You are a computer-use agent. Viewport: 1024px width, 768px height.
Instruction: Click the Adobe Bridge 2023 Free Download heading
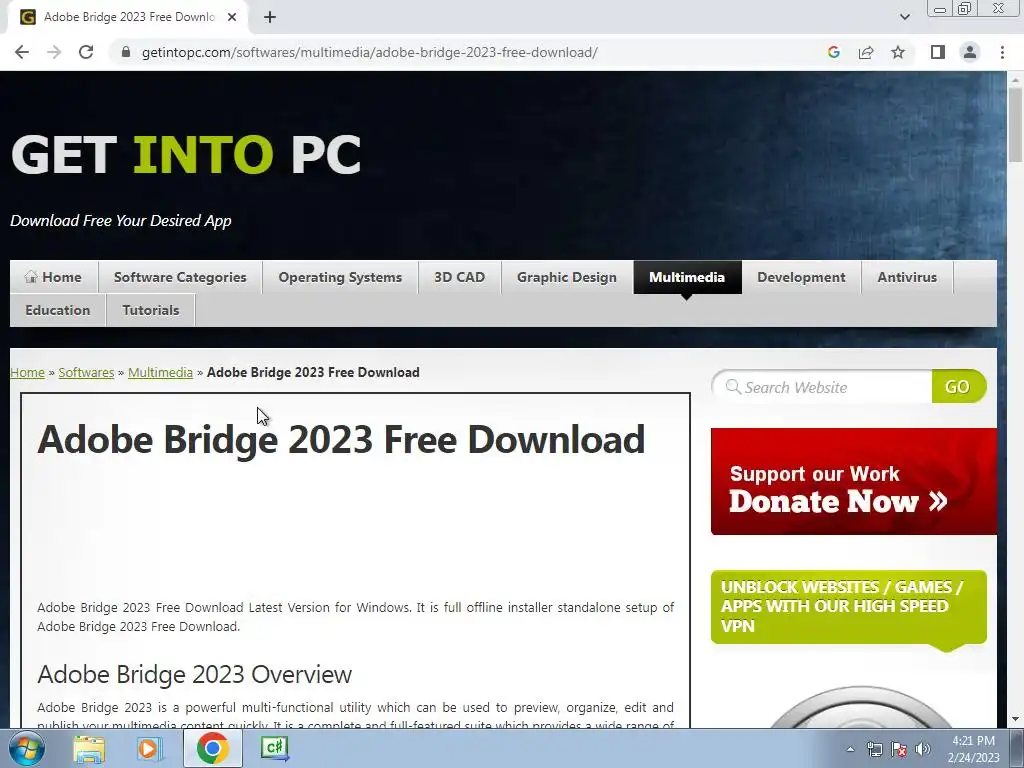pos(341,440)
